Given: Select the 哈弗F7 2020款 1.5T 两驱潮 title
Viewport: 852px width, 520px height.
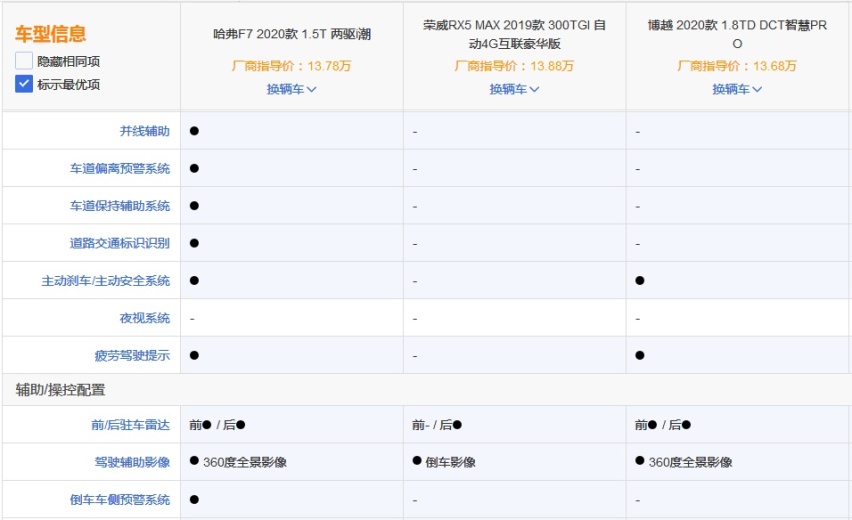Looking at the screenshot, I should pos(292,34).
